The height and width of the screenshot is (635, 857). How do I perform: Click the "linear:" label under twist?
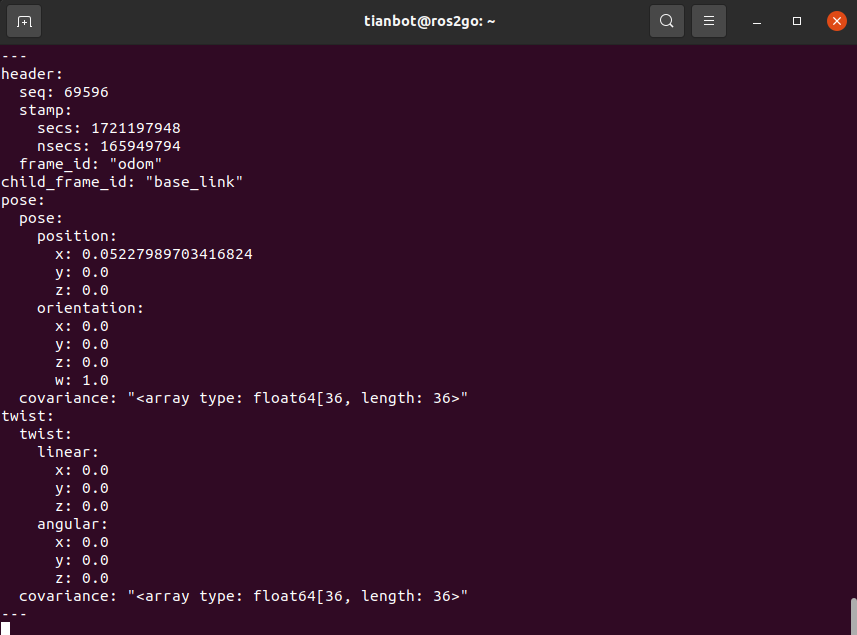click(68, 452)
